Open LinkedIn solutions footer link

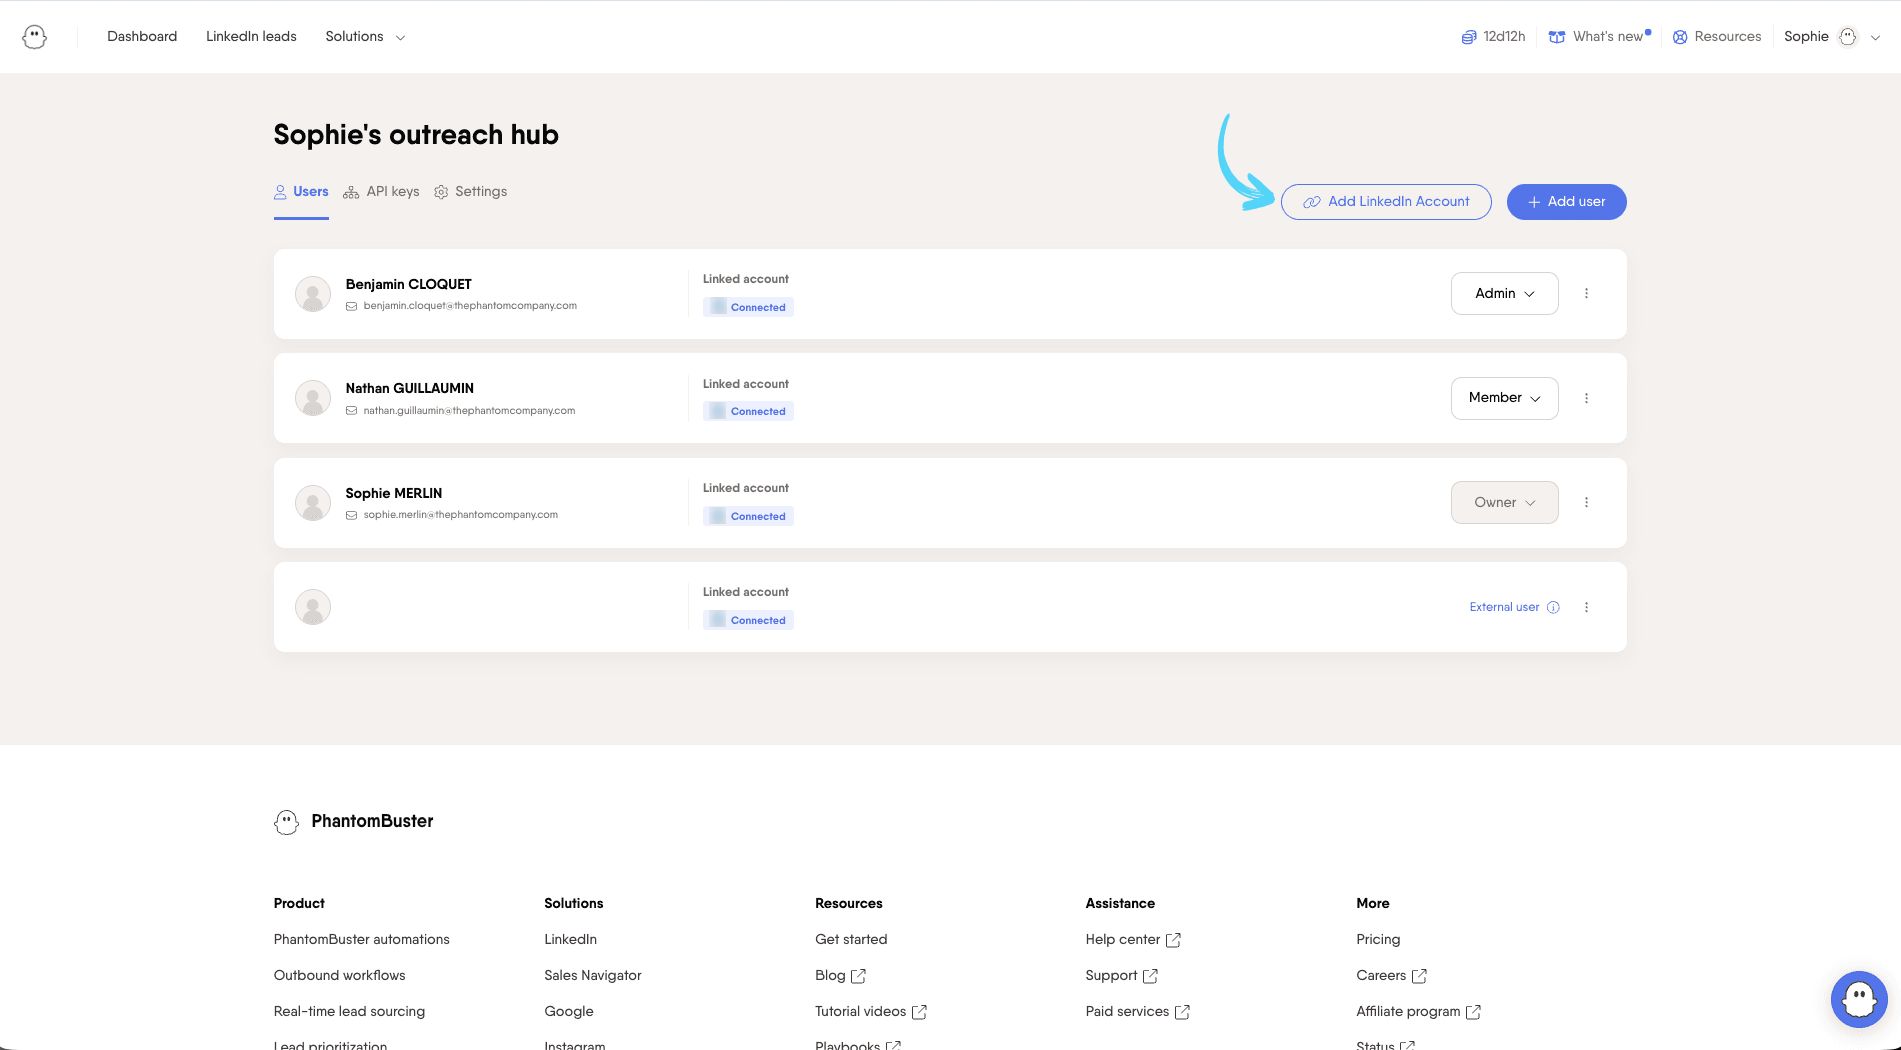(570, 939)
